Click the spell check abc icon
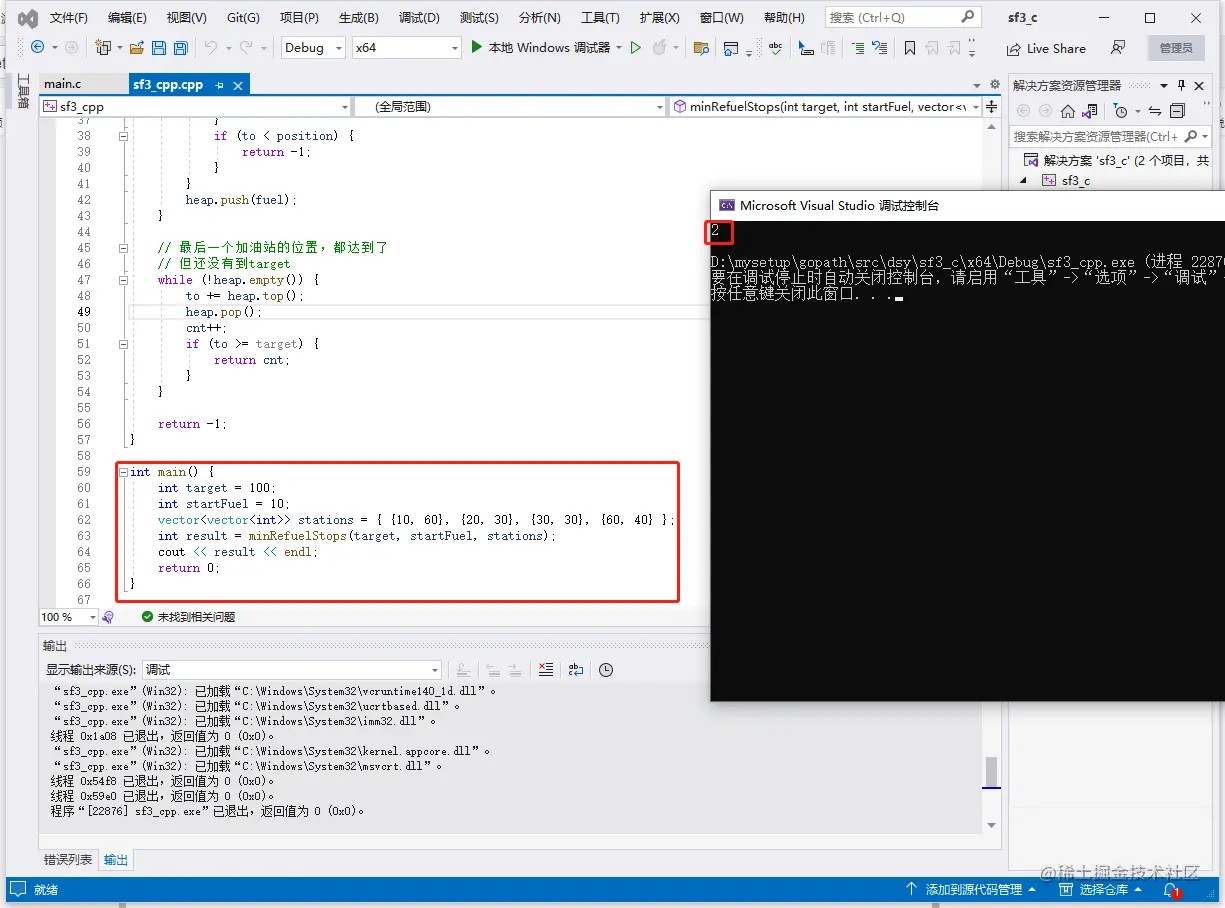 pos(775,47)
